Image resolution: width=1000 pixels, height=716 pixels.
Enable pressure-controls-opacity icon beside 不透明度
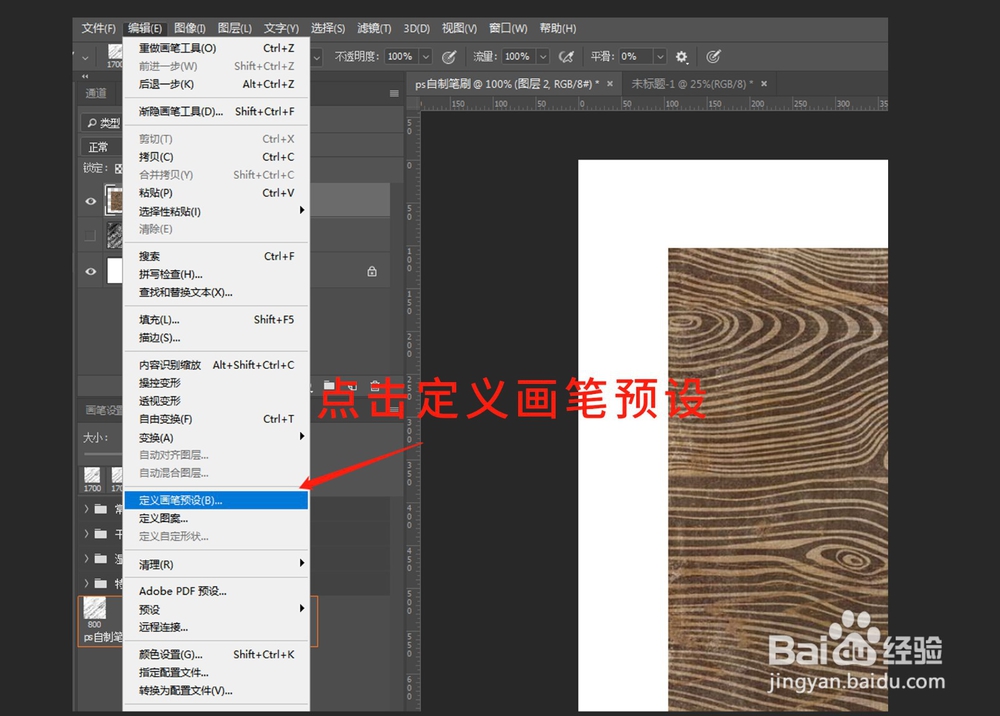tap(449, 57)
